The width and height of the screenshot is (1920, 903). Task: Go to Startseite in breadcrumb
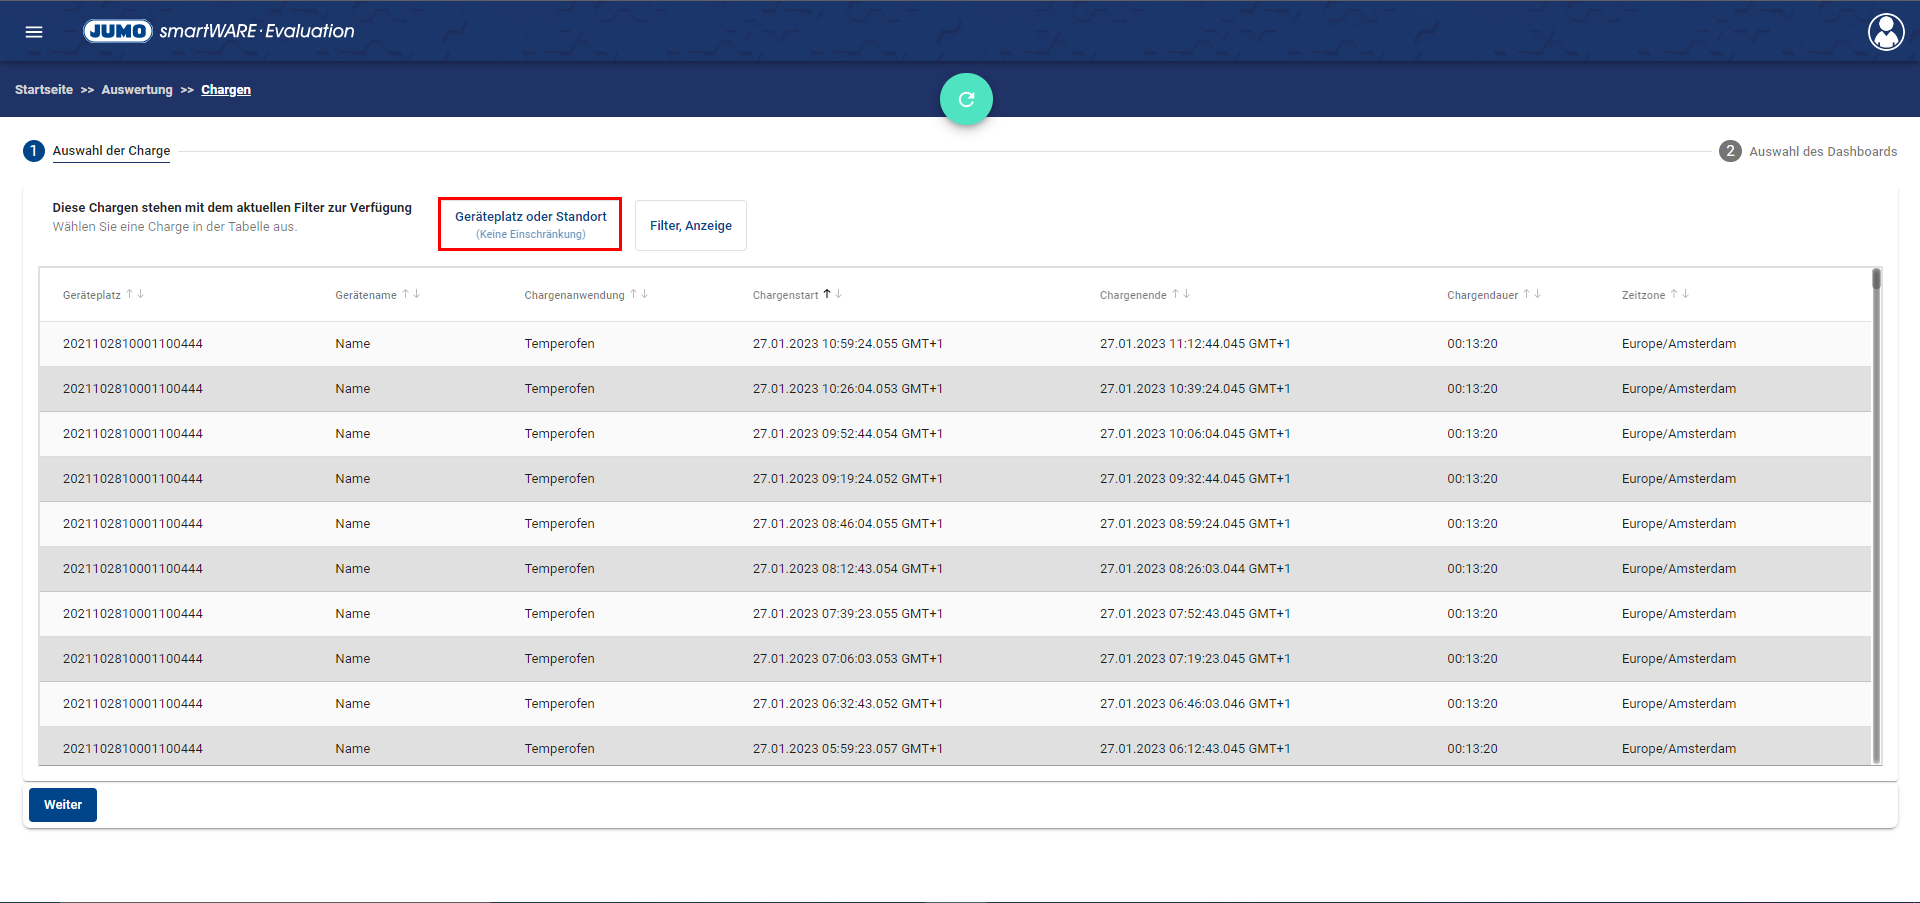pos(44,90)
